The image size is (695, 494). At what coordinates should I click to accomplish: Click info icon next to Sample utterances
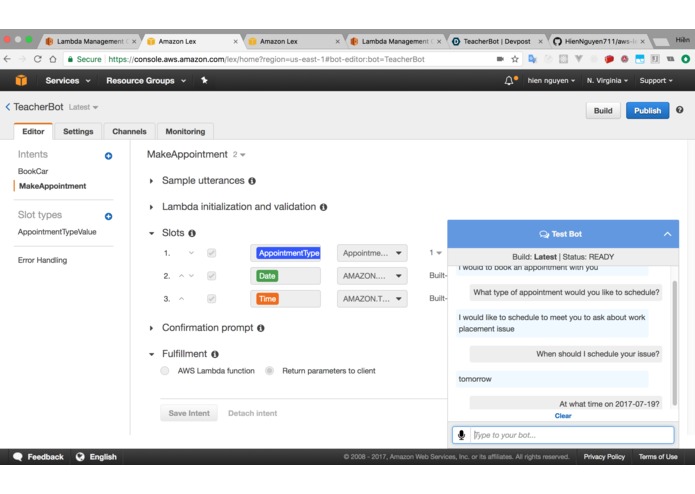point(252,181)
